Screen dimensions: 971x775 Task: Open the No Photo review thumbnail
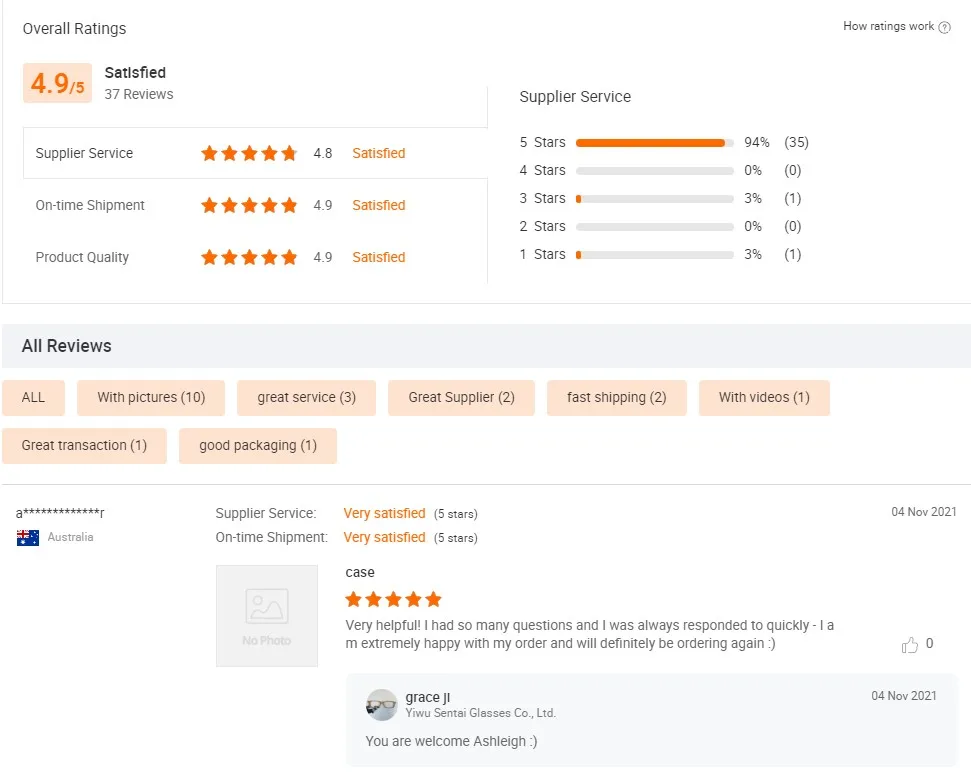pyautogui.click(x=267, y=616)
